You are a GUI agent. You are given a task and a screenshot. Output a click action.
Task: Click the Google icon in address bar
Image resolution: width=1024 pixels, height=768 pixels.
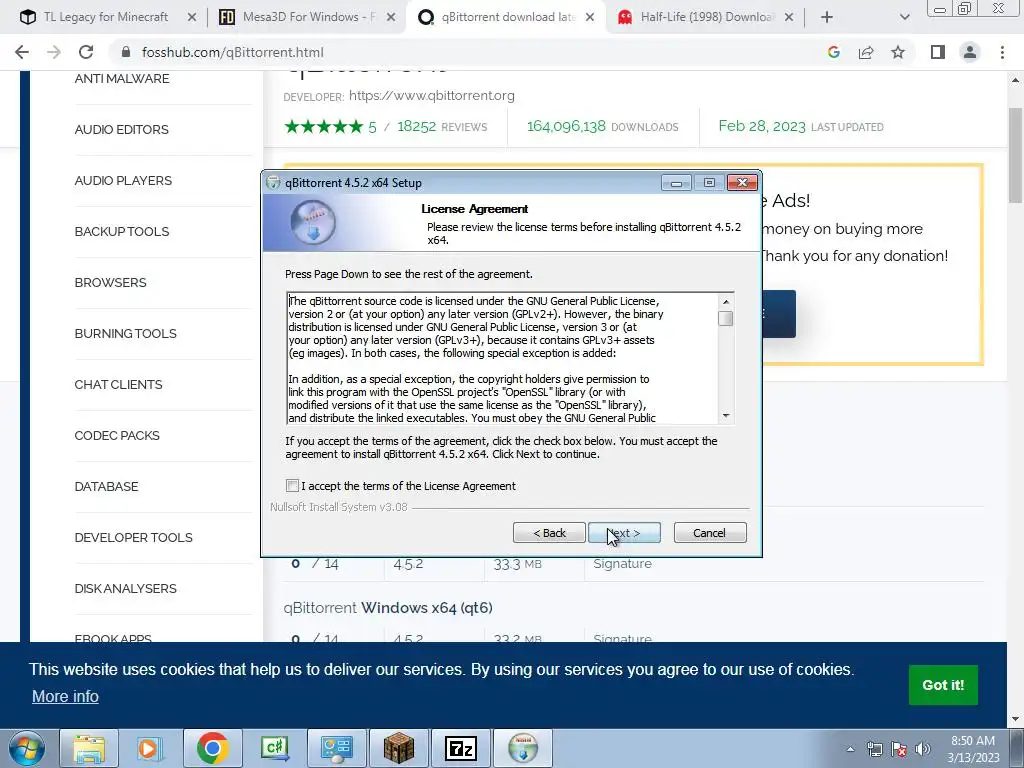click(833, 52)
